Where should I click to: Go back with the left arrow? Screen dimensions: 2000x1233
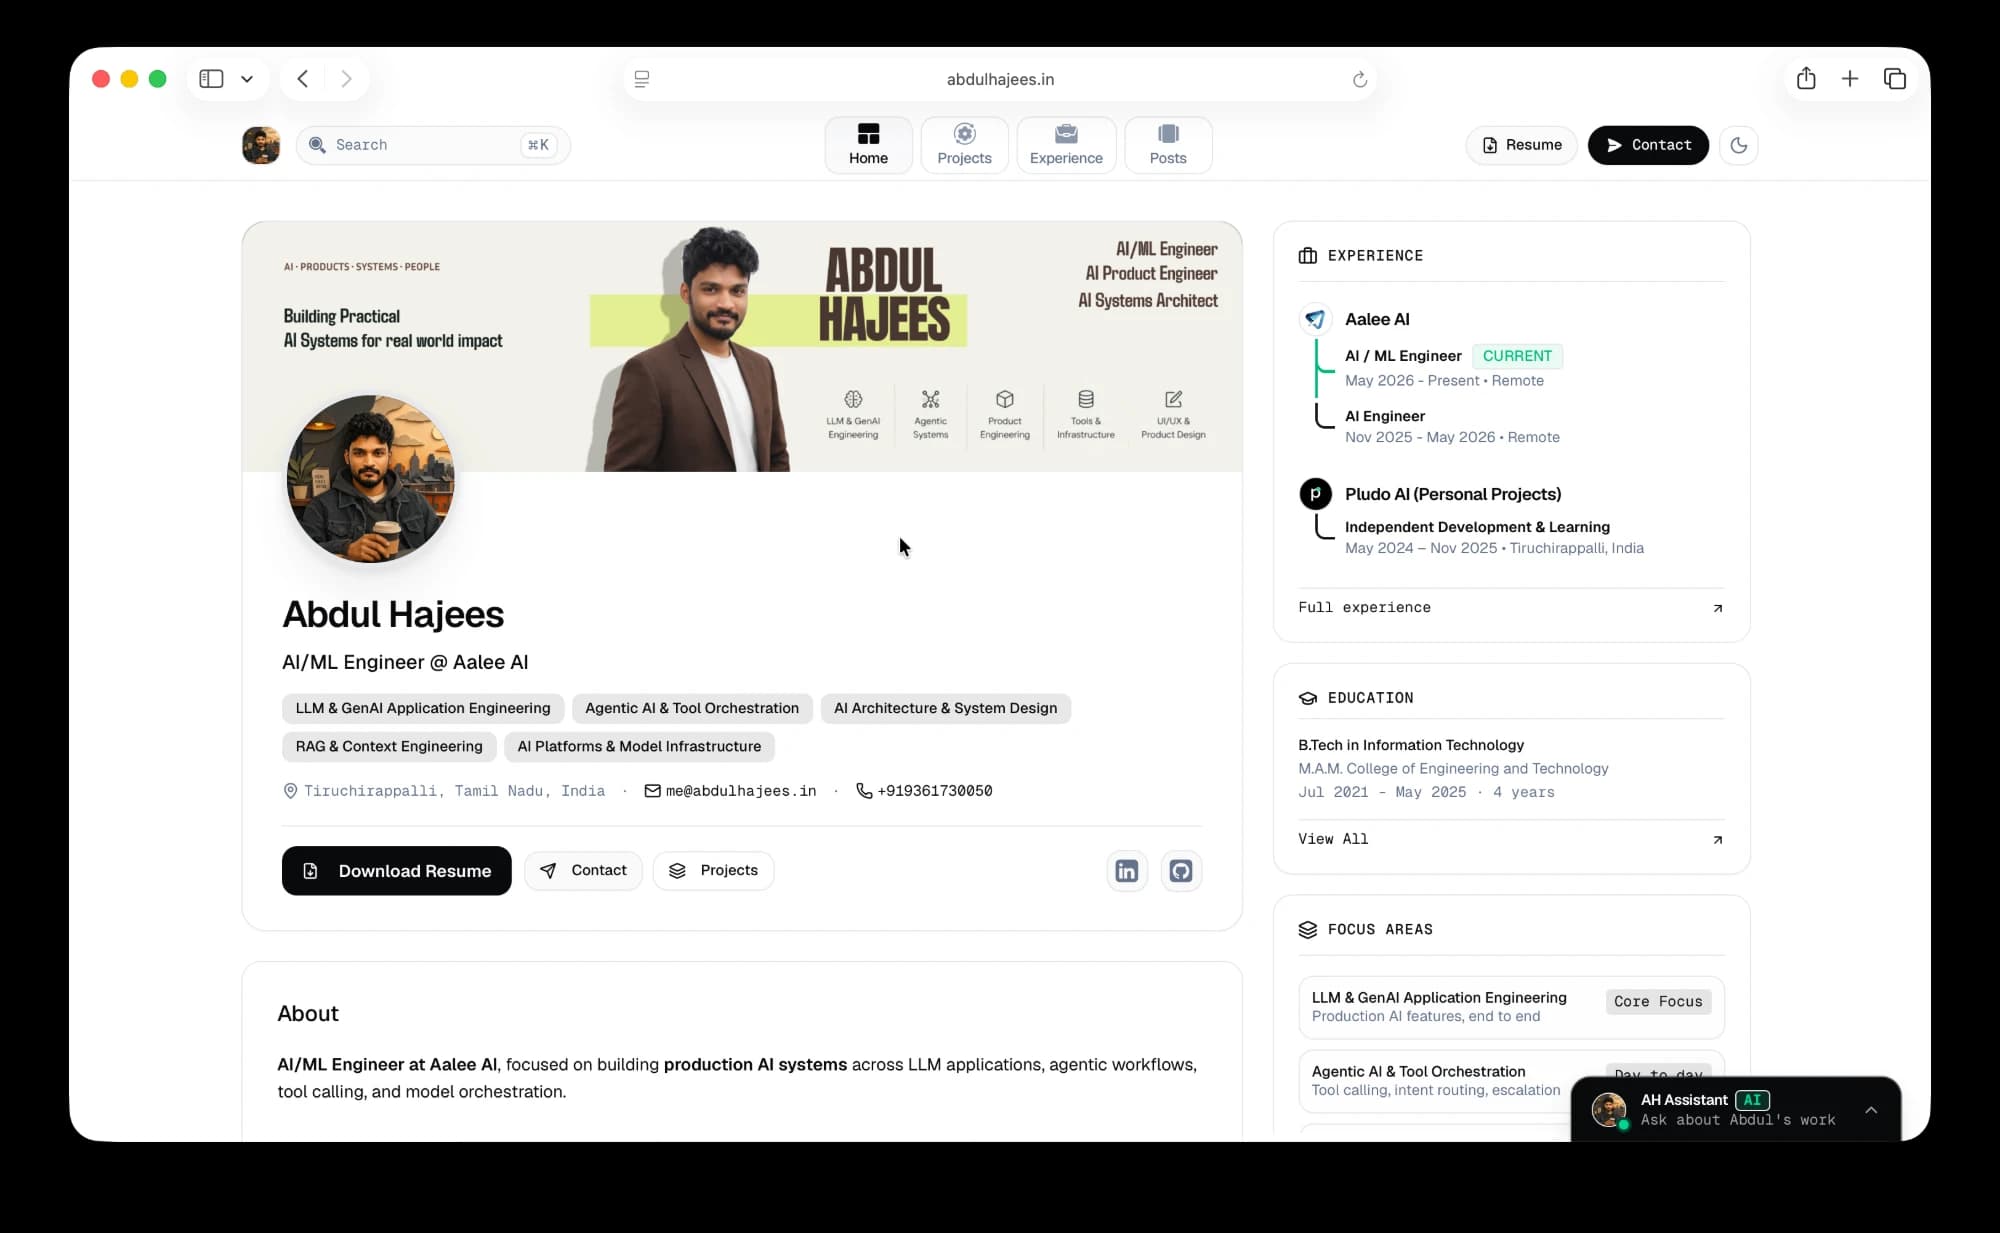coord(303,79)
